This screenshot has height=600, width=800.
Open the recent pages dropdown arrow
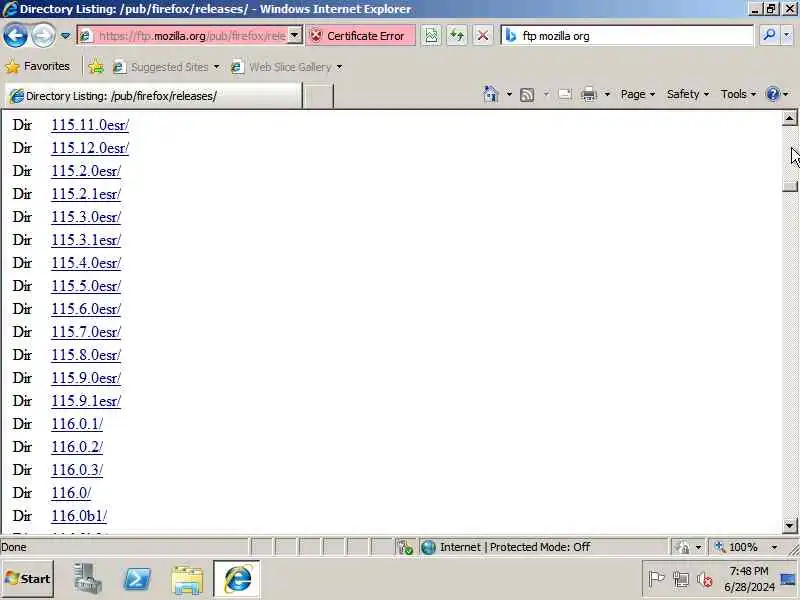point(65,36)
